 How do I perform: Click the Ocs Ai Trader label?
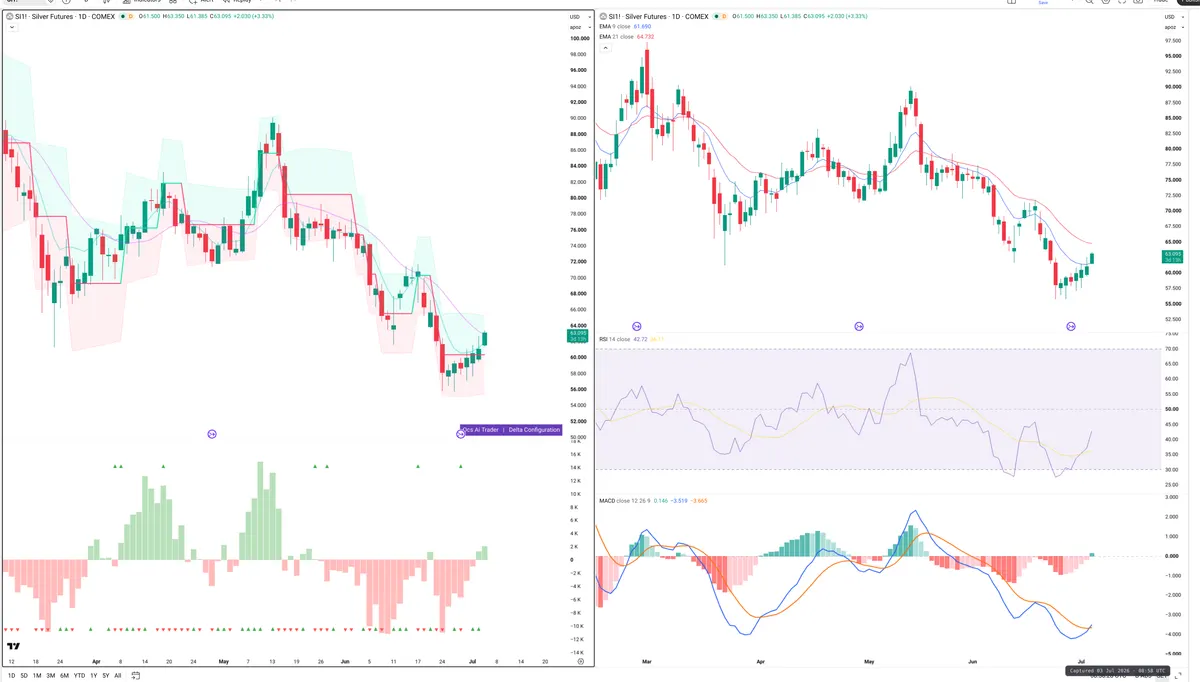[x=480, y=430]
